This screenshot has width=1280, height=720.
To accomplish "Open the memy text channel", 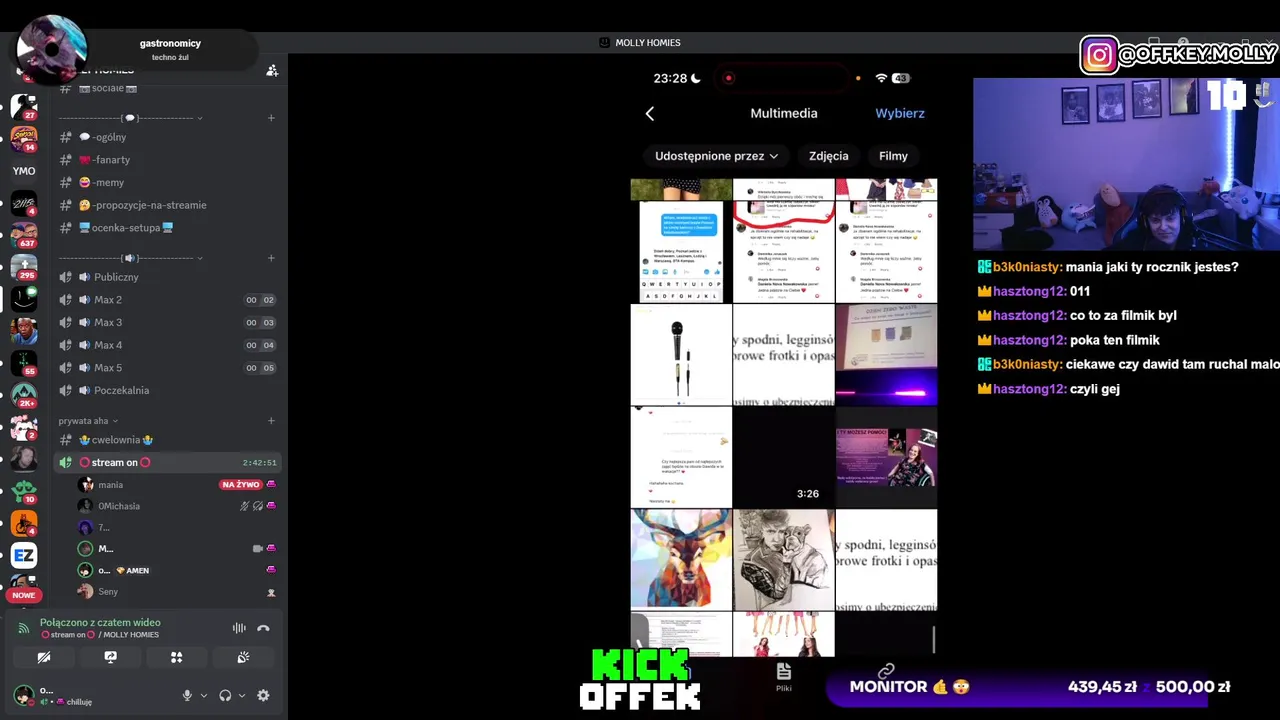I will (166, 182).
